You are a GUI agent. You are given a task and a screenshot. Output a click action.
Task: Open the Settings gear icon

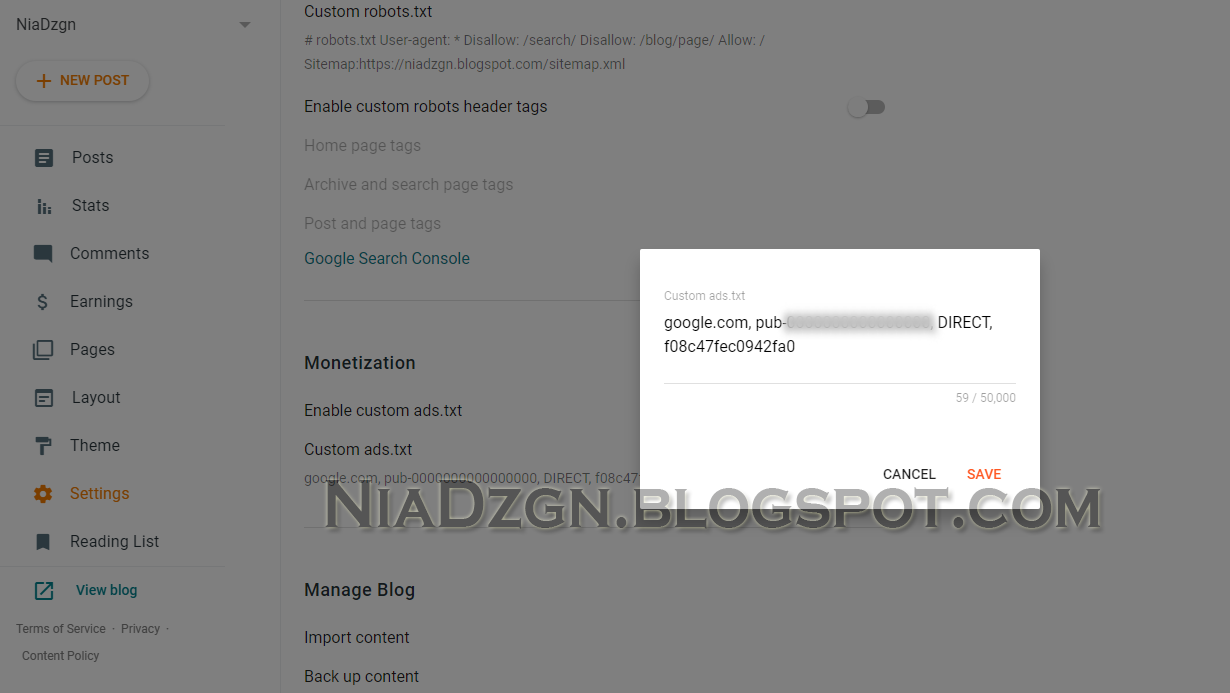pos(43,494)
